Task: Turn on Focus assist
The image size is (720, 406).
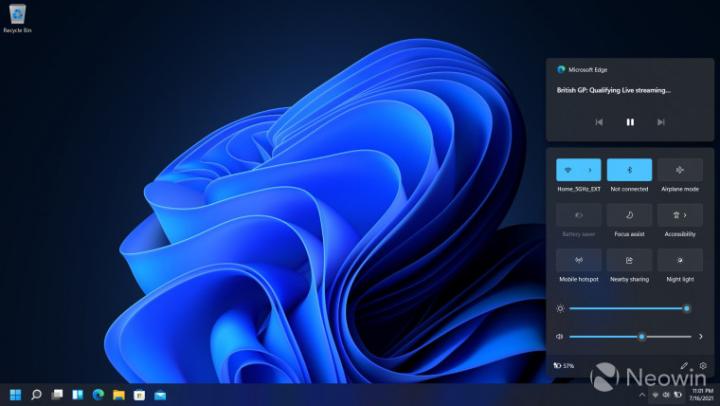Action: coord(630,215)
